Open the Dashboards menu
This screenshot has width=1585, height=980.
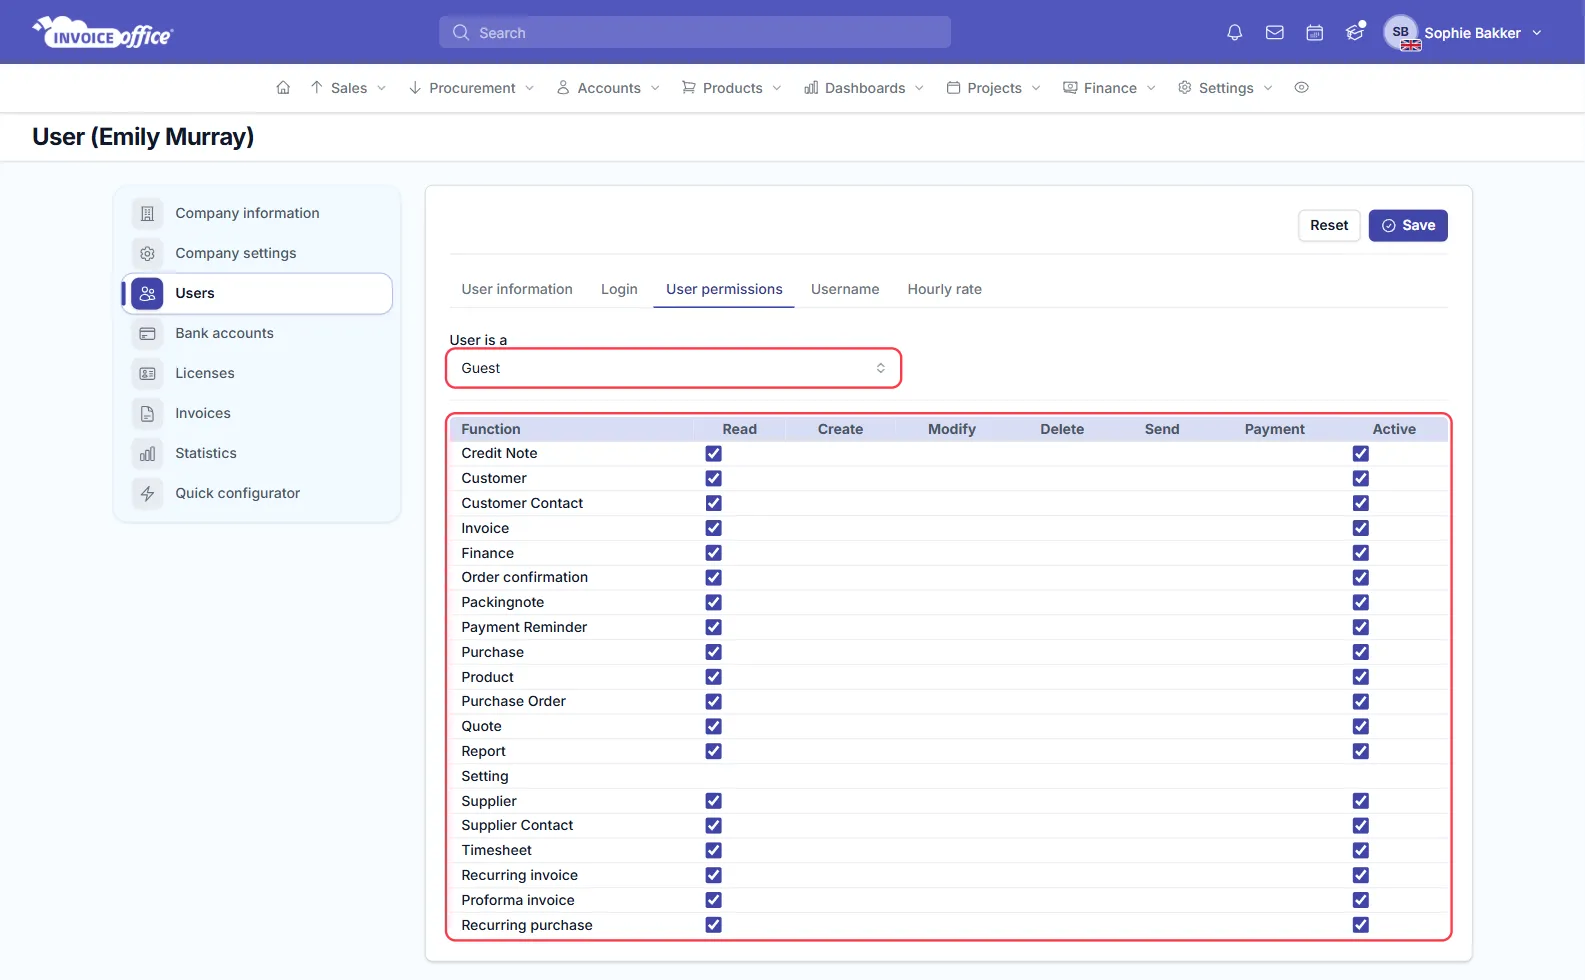click(x=864, y=88)
